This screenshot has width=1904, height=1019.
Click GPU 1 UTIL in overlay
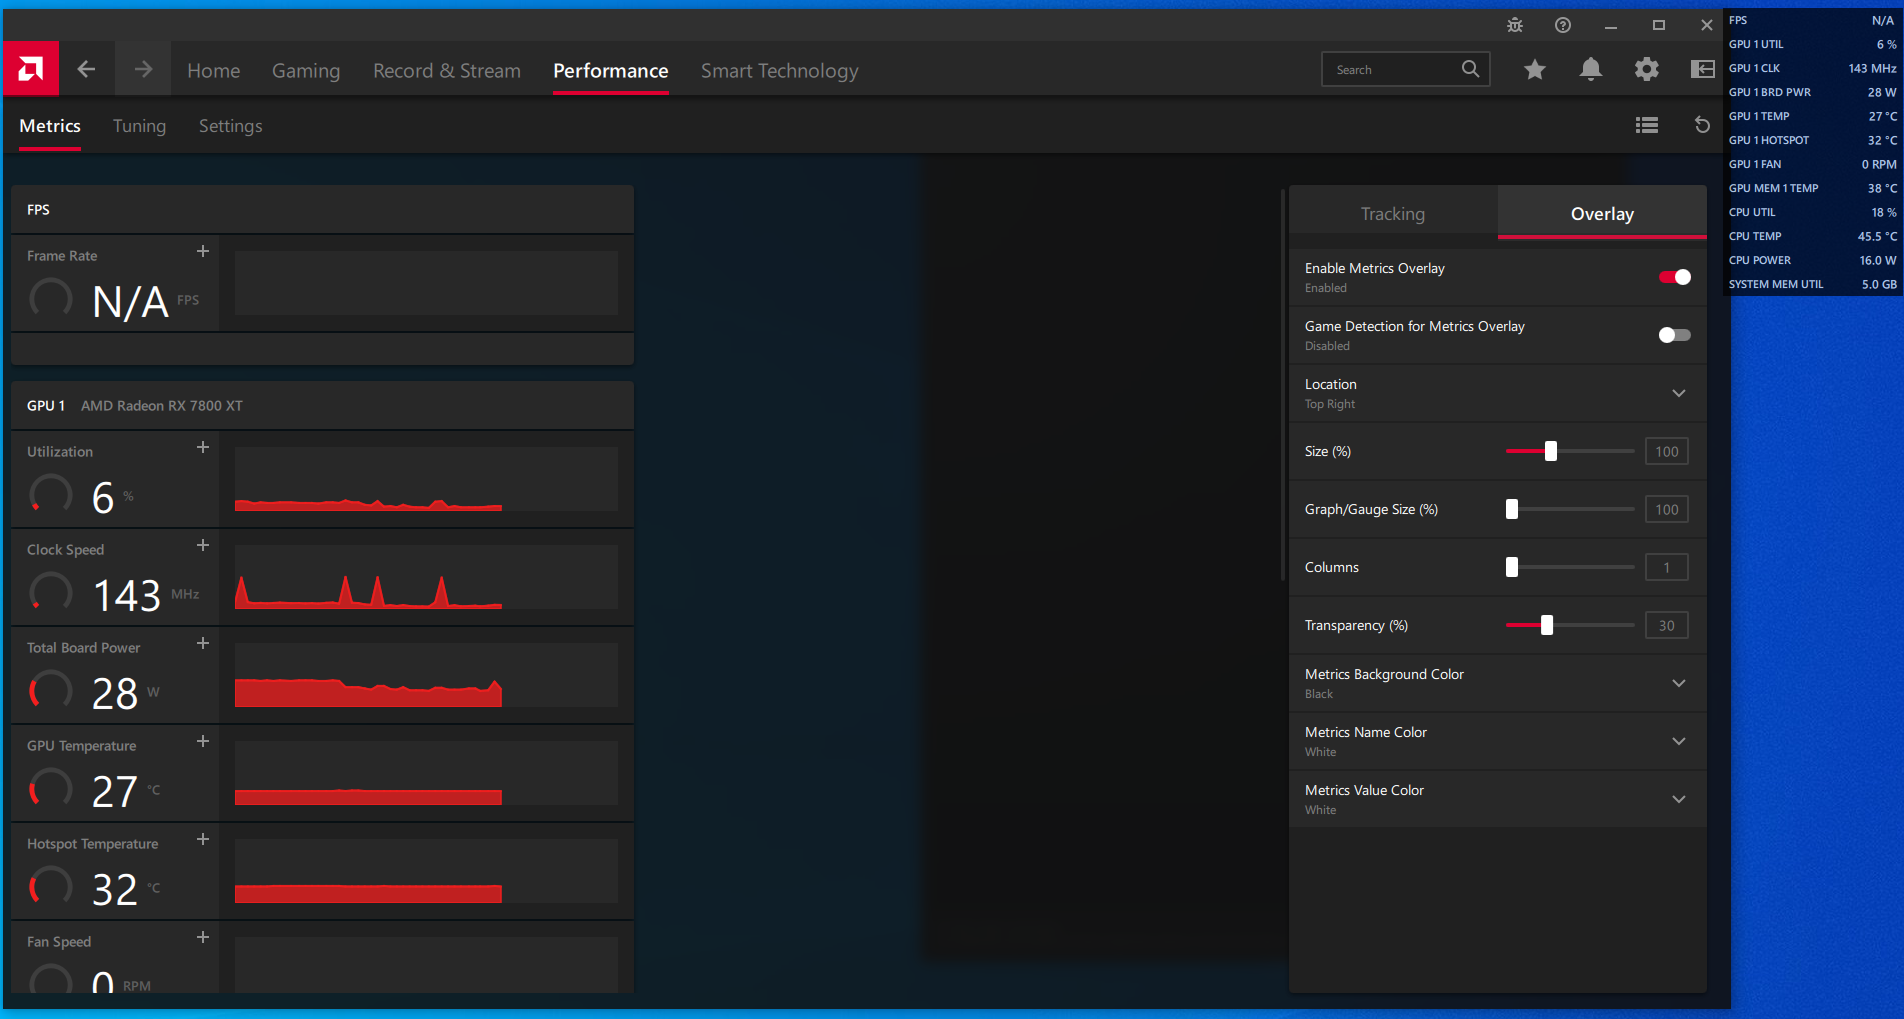click(x=1812, y=44)
